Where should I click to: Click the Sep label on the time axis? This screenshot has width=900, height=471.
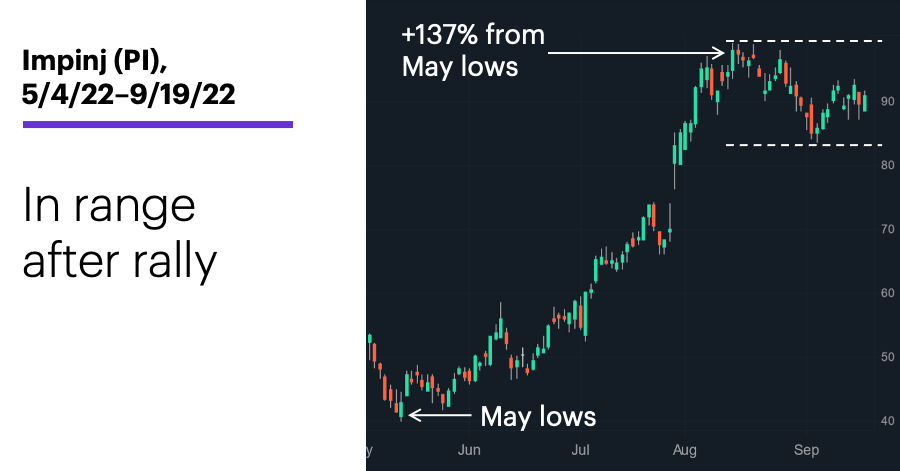click(806, 450)
